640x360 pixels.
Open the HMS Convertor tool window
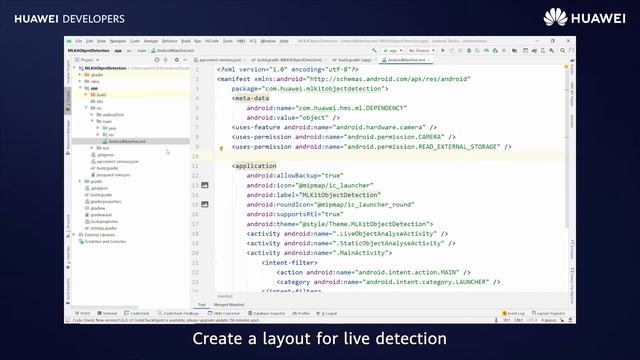point(224,313)
